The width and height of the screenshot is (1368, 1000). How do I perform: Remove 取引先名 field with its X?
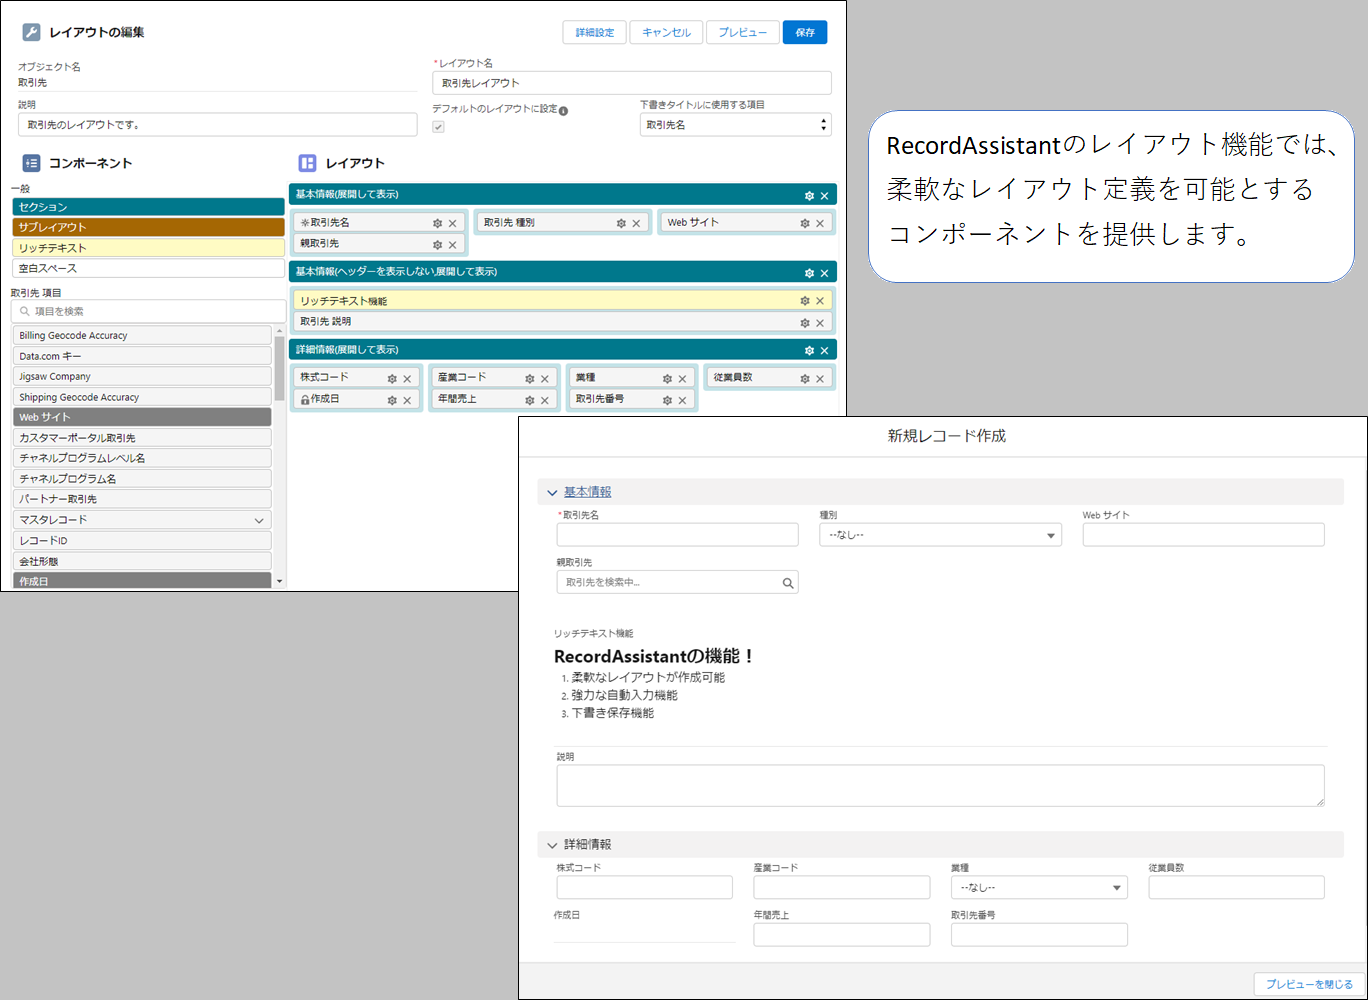(452, 223)
